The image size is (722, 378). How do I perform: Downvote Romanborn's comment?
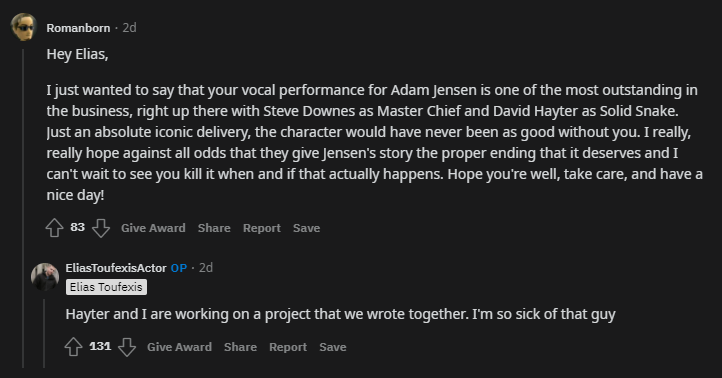(x=101, y=228)
